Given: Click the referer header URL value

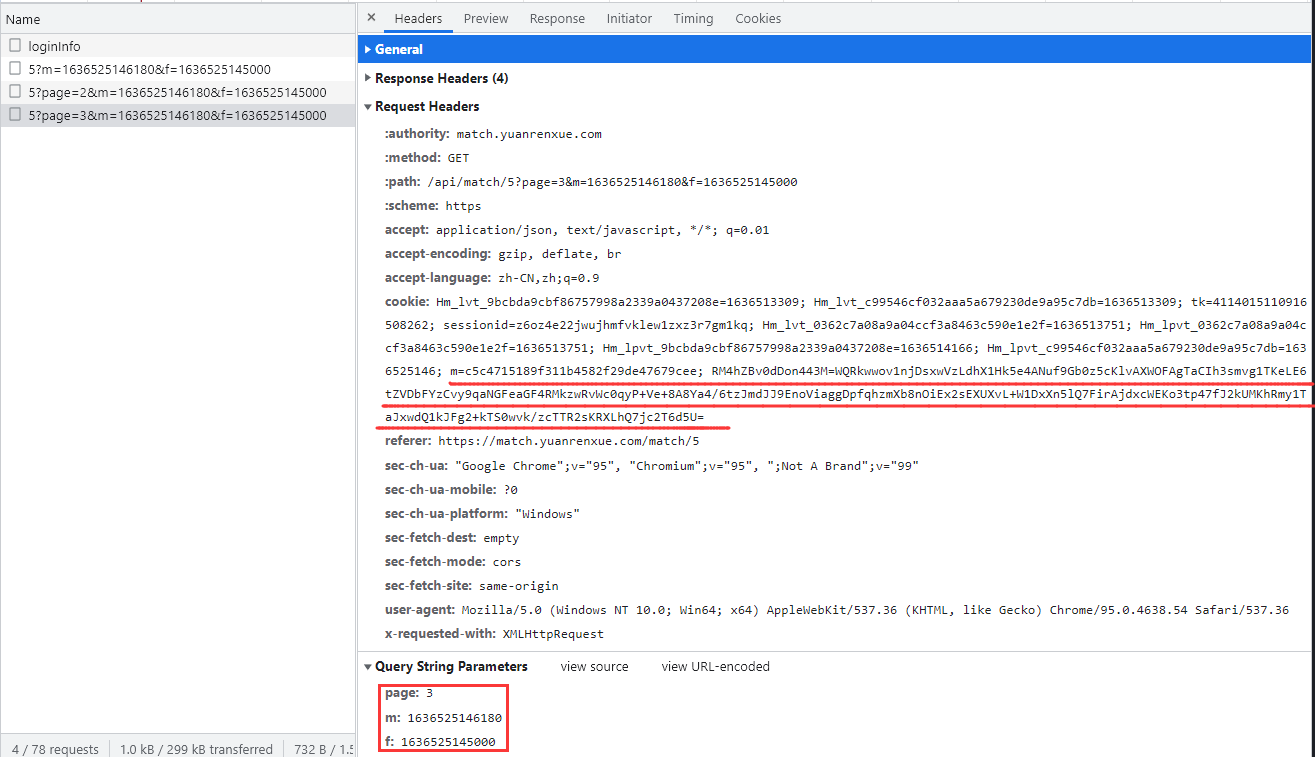Looking at the screenshot, I should [x=569, y=441].
